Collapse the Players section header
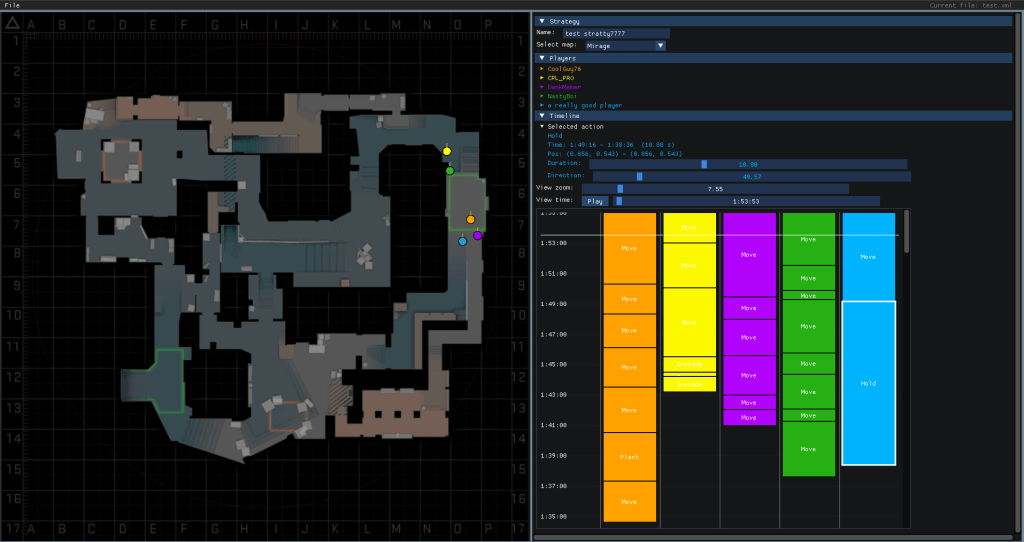The height and width of the screenshot is (542, 1024). click(x=542, y=58)
